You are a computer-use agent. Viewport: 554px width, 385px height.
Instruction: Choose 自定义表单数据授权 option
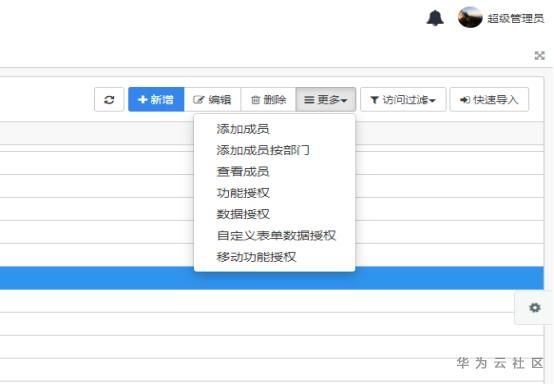pyautogui.click(x=275, y=235)
